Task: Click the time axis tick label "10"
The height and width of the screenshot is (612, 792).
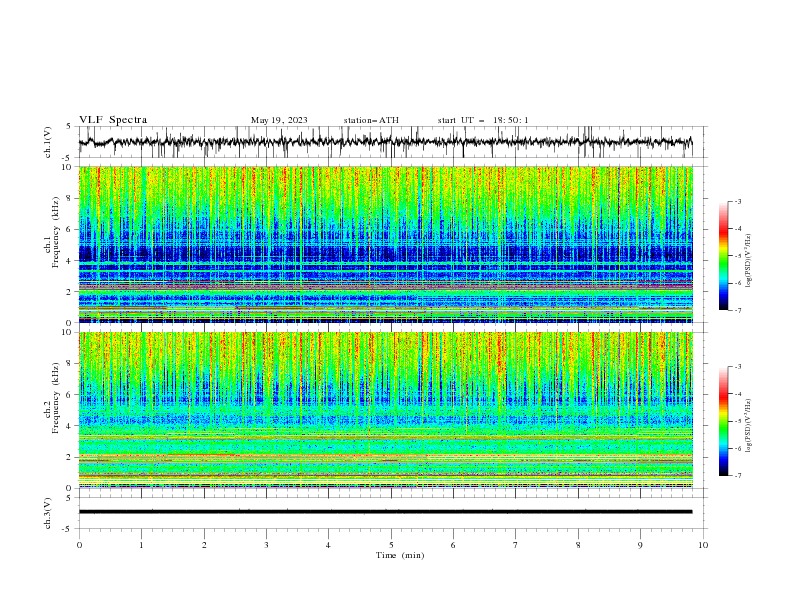Action: 703,545
